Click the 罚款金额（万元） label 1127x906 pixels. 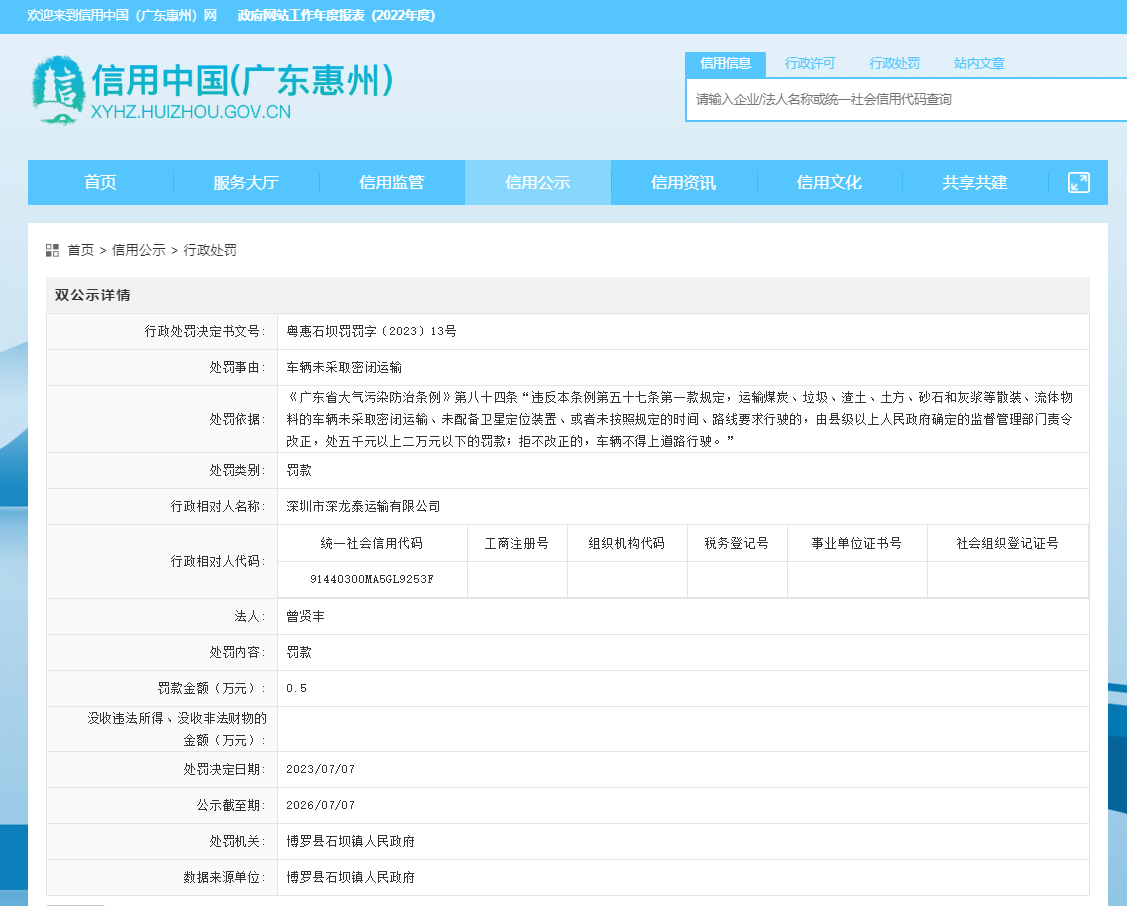[x=211, y=688]
